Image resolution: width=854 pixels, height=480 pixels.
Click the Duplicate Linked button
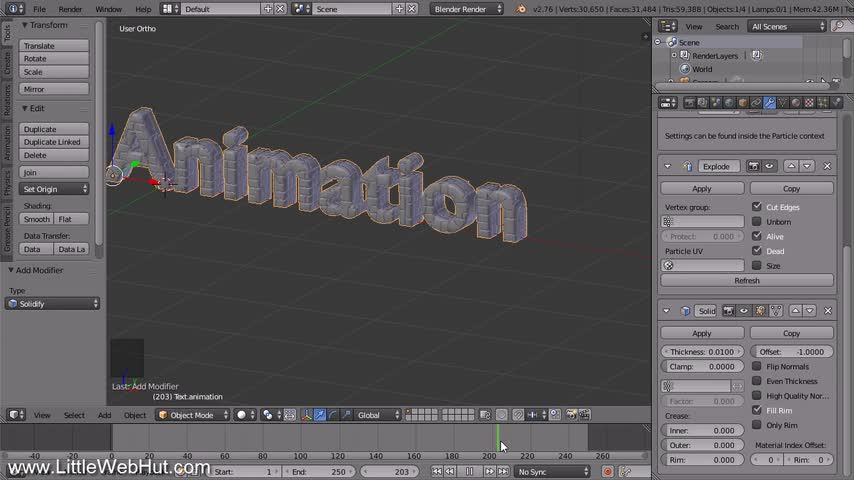[54, 142]
